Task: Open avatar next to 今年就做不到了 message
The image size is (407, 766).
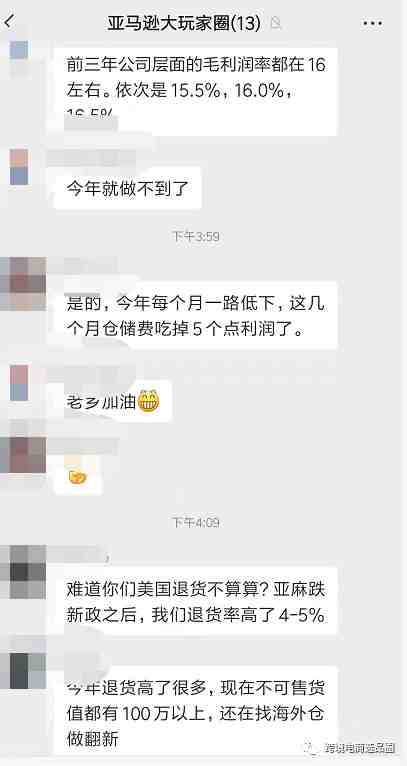Action: point(19,167)
